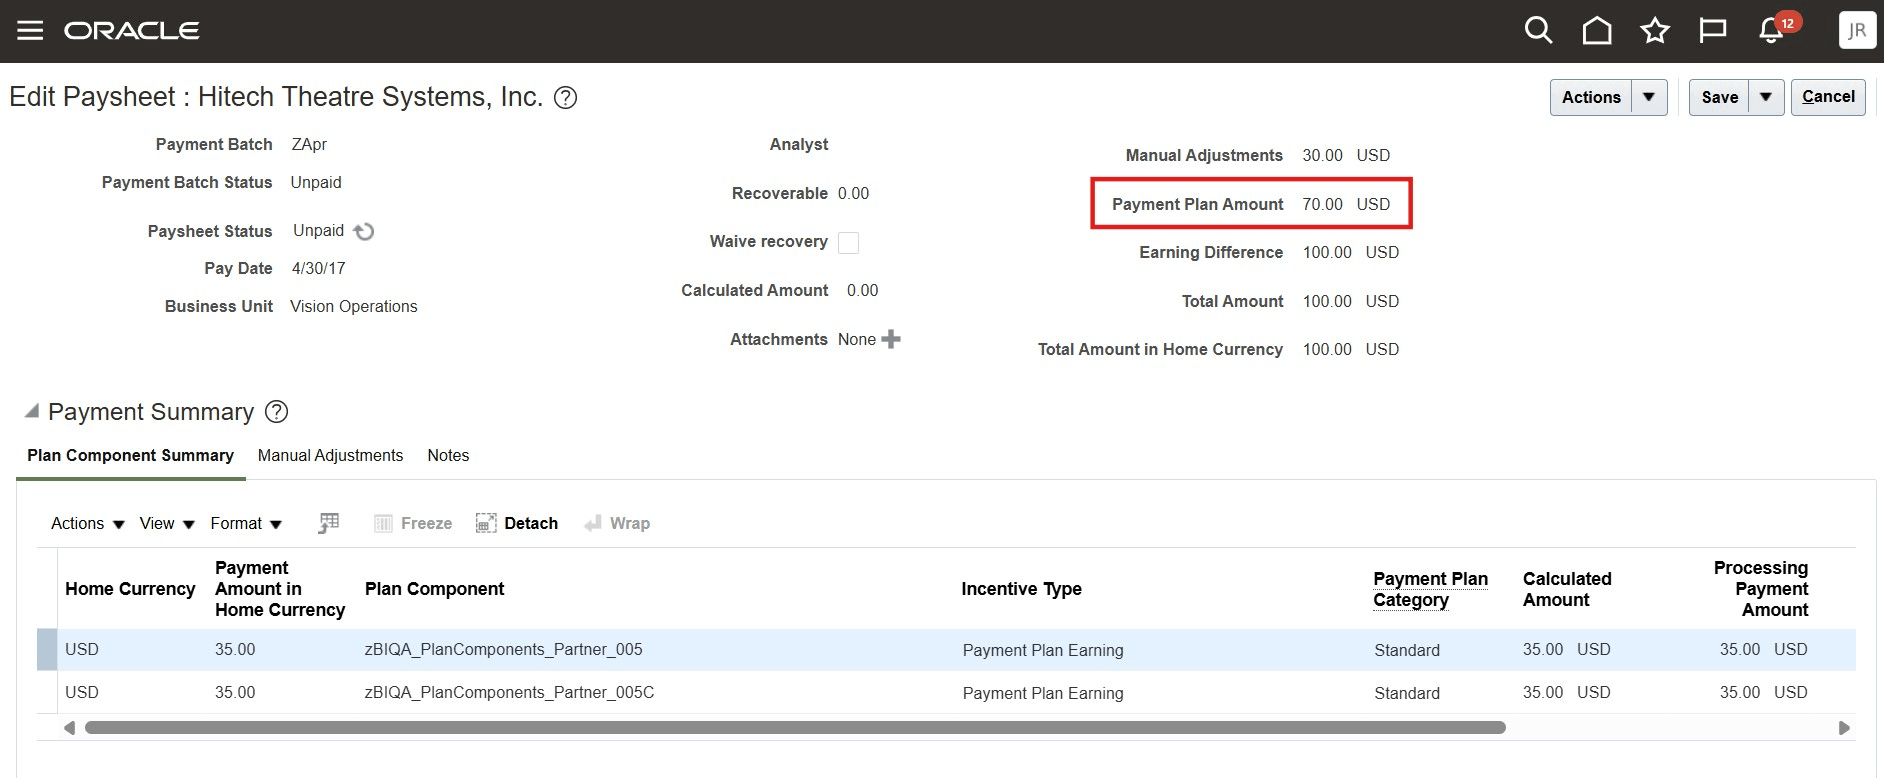Click the Recoverable value 0.00
Image resolution: width=1884 pixels, height=778 pixels.
pyautogui.click(x=853, y=193)
